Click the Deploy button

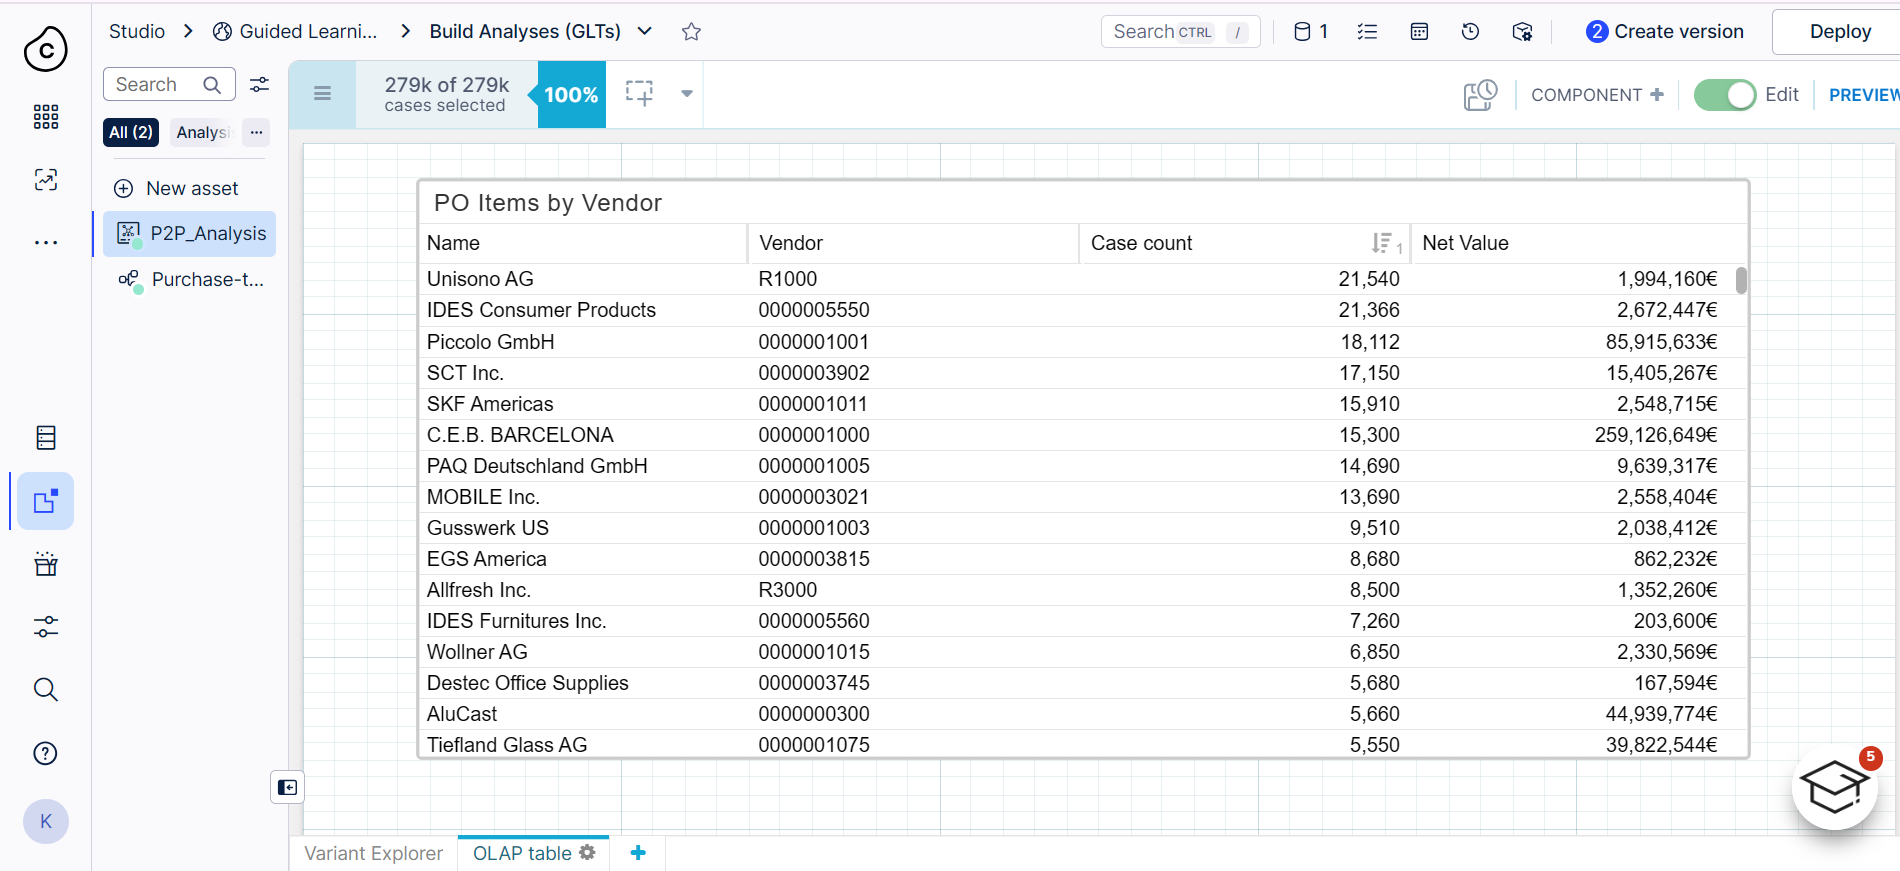click(1839, 32)
